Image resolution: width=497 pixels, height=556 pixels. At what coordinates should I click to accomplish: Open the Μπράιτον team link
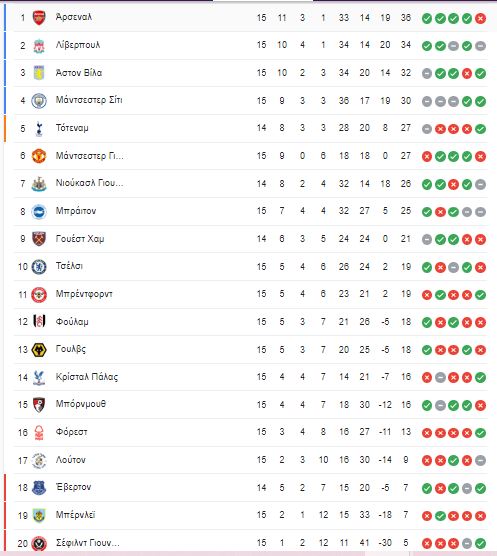(76, 211)
